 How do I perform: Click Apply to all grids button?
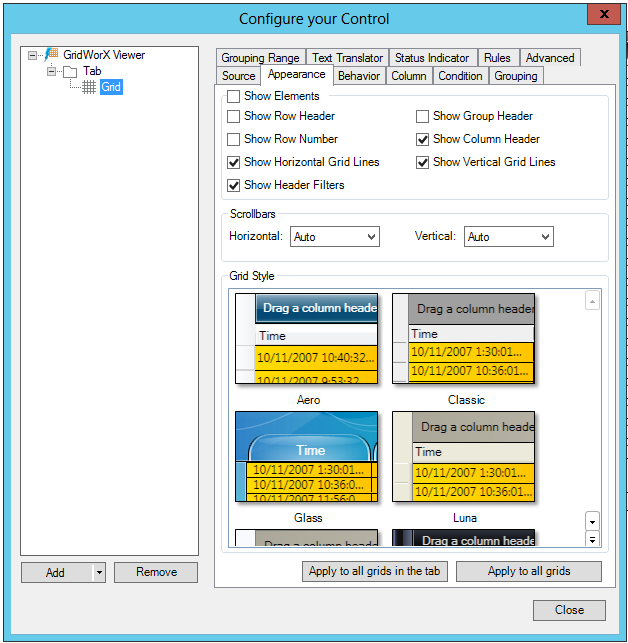tap(529, 572)
